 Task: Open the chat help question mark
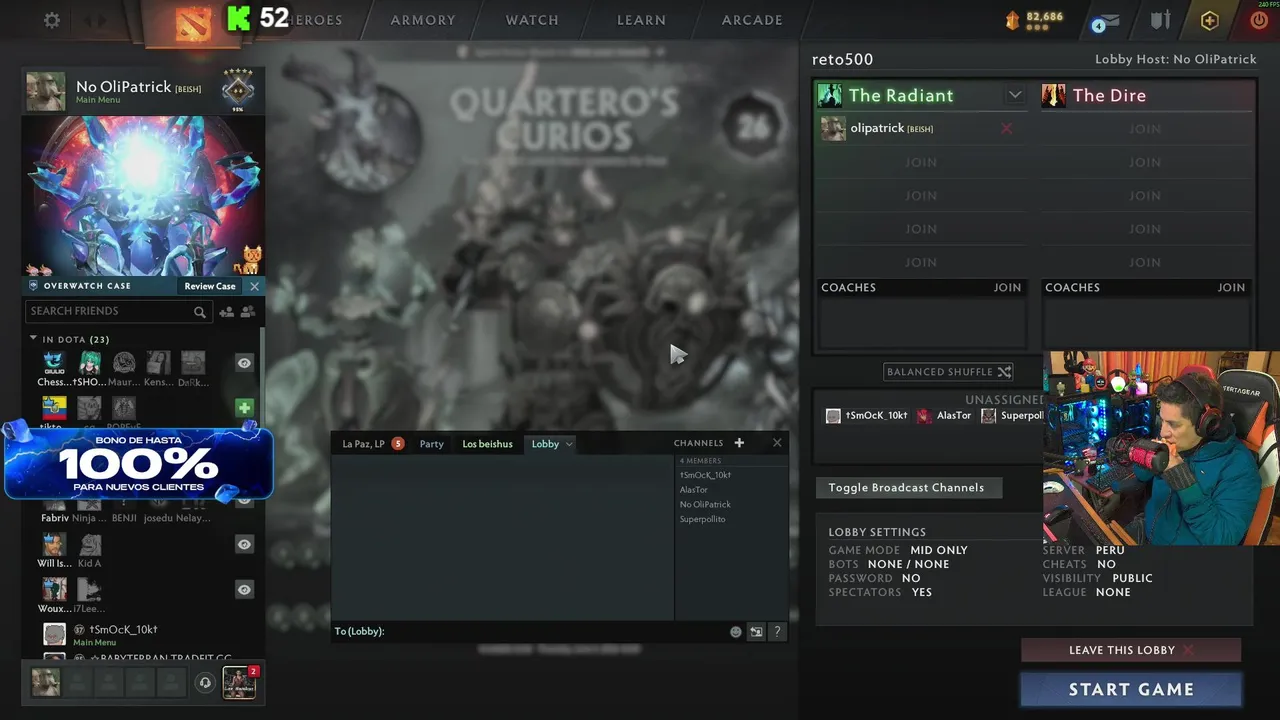(x=777, y=631)
